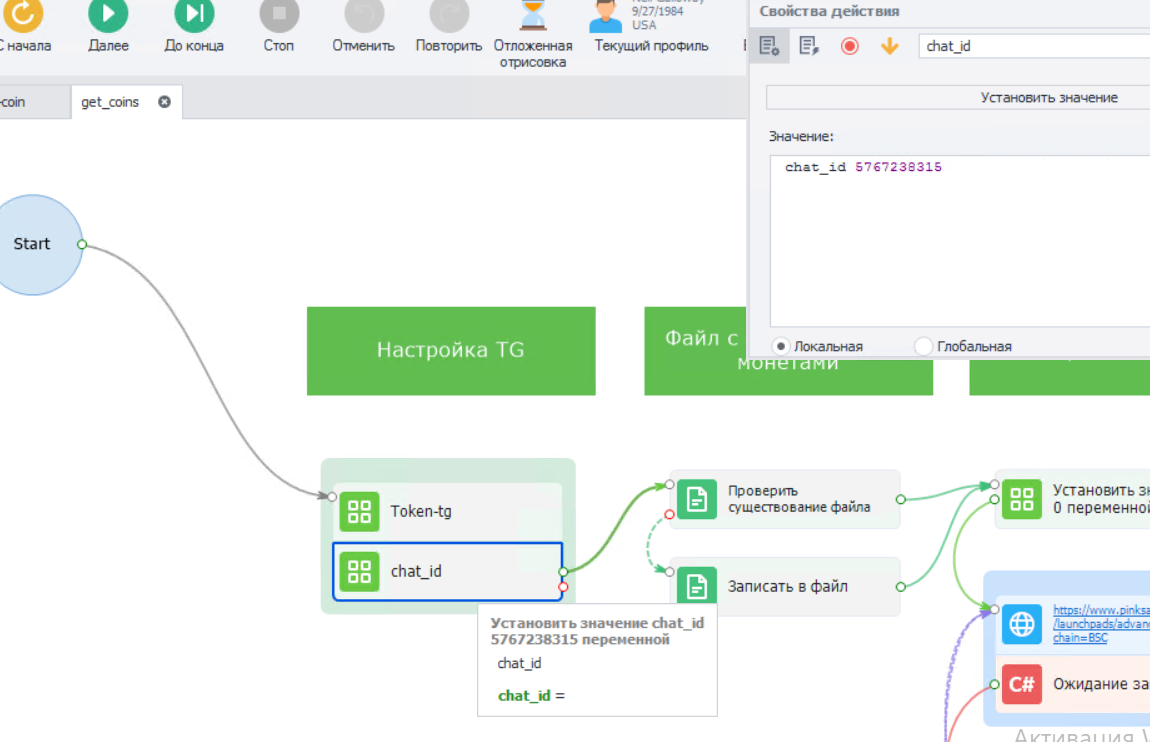Click the Записать в файл action
The height and width of the screenshot is (742, 1150).
point(785,586)
